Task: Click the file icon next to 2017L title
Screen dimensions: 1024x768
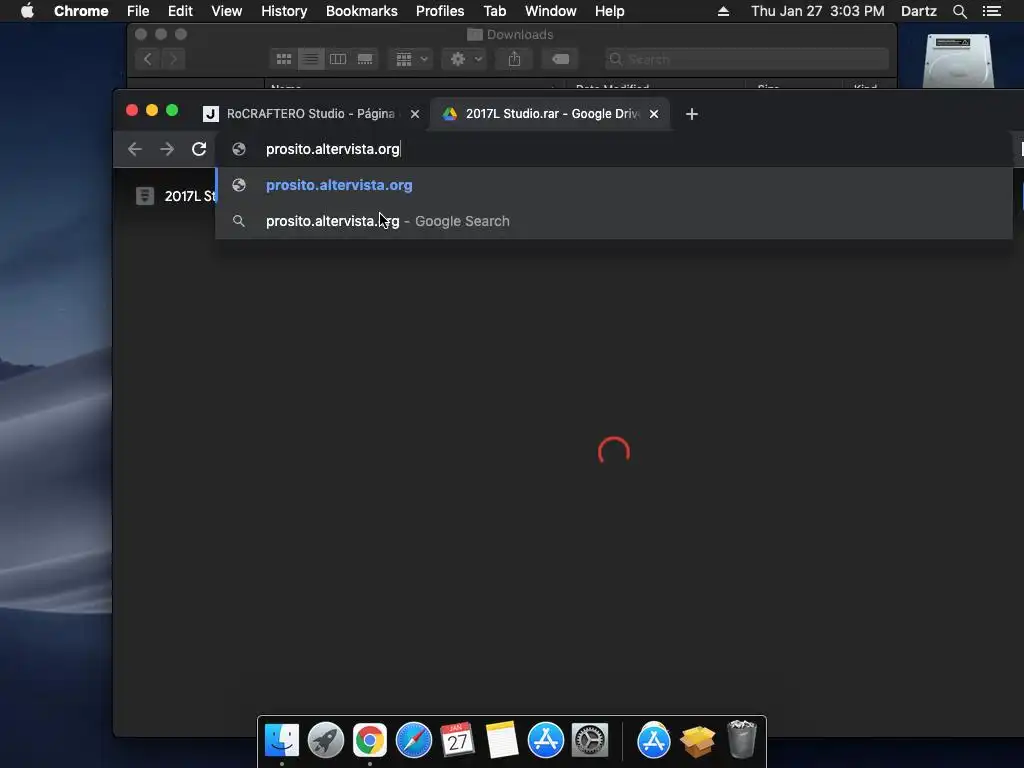Action: (x=145, y=195)
